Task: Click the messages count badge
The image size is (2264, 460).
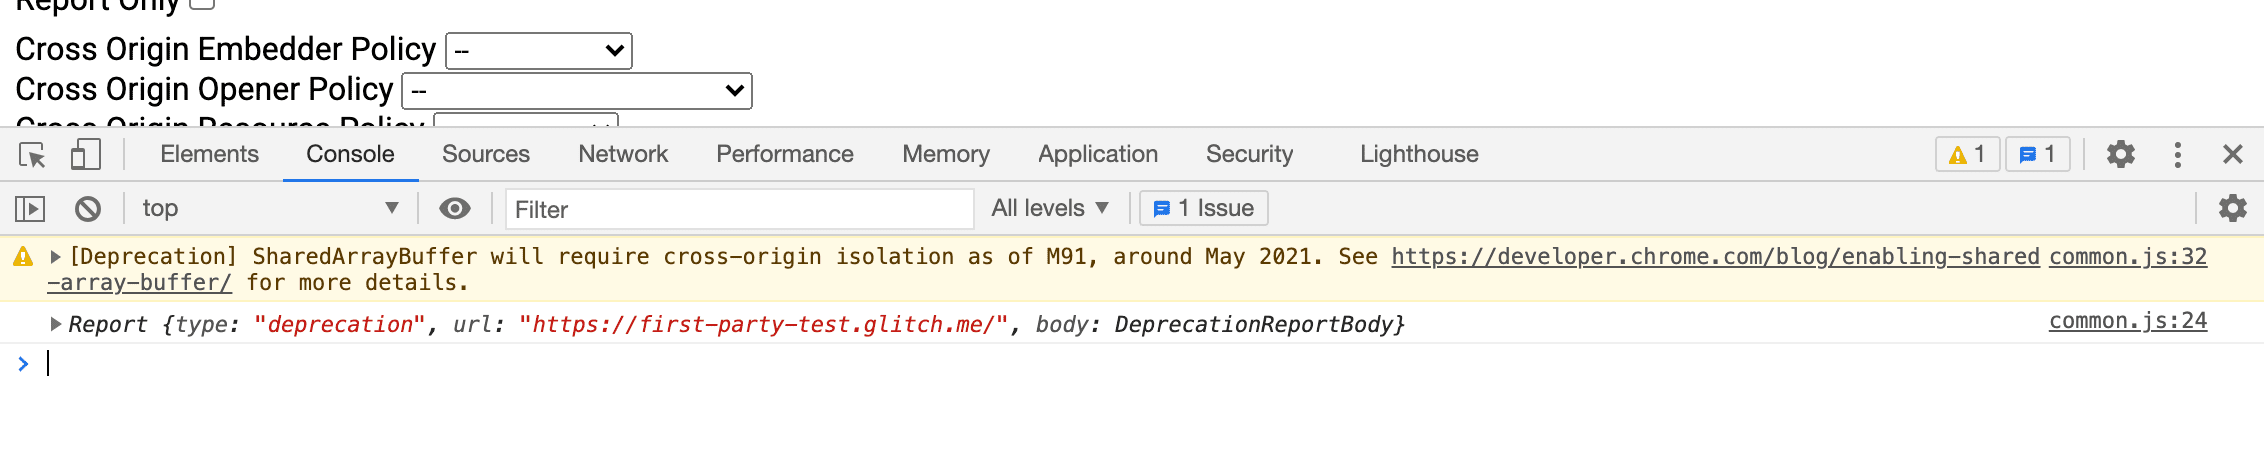Action: (x=2036, y=154)
